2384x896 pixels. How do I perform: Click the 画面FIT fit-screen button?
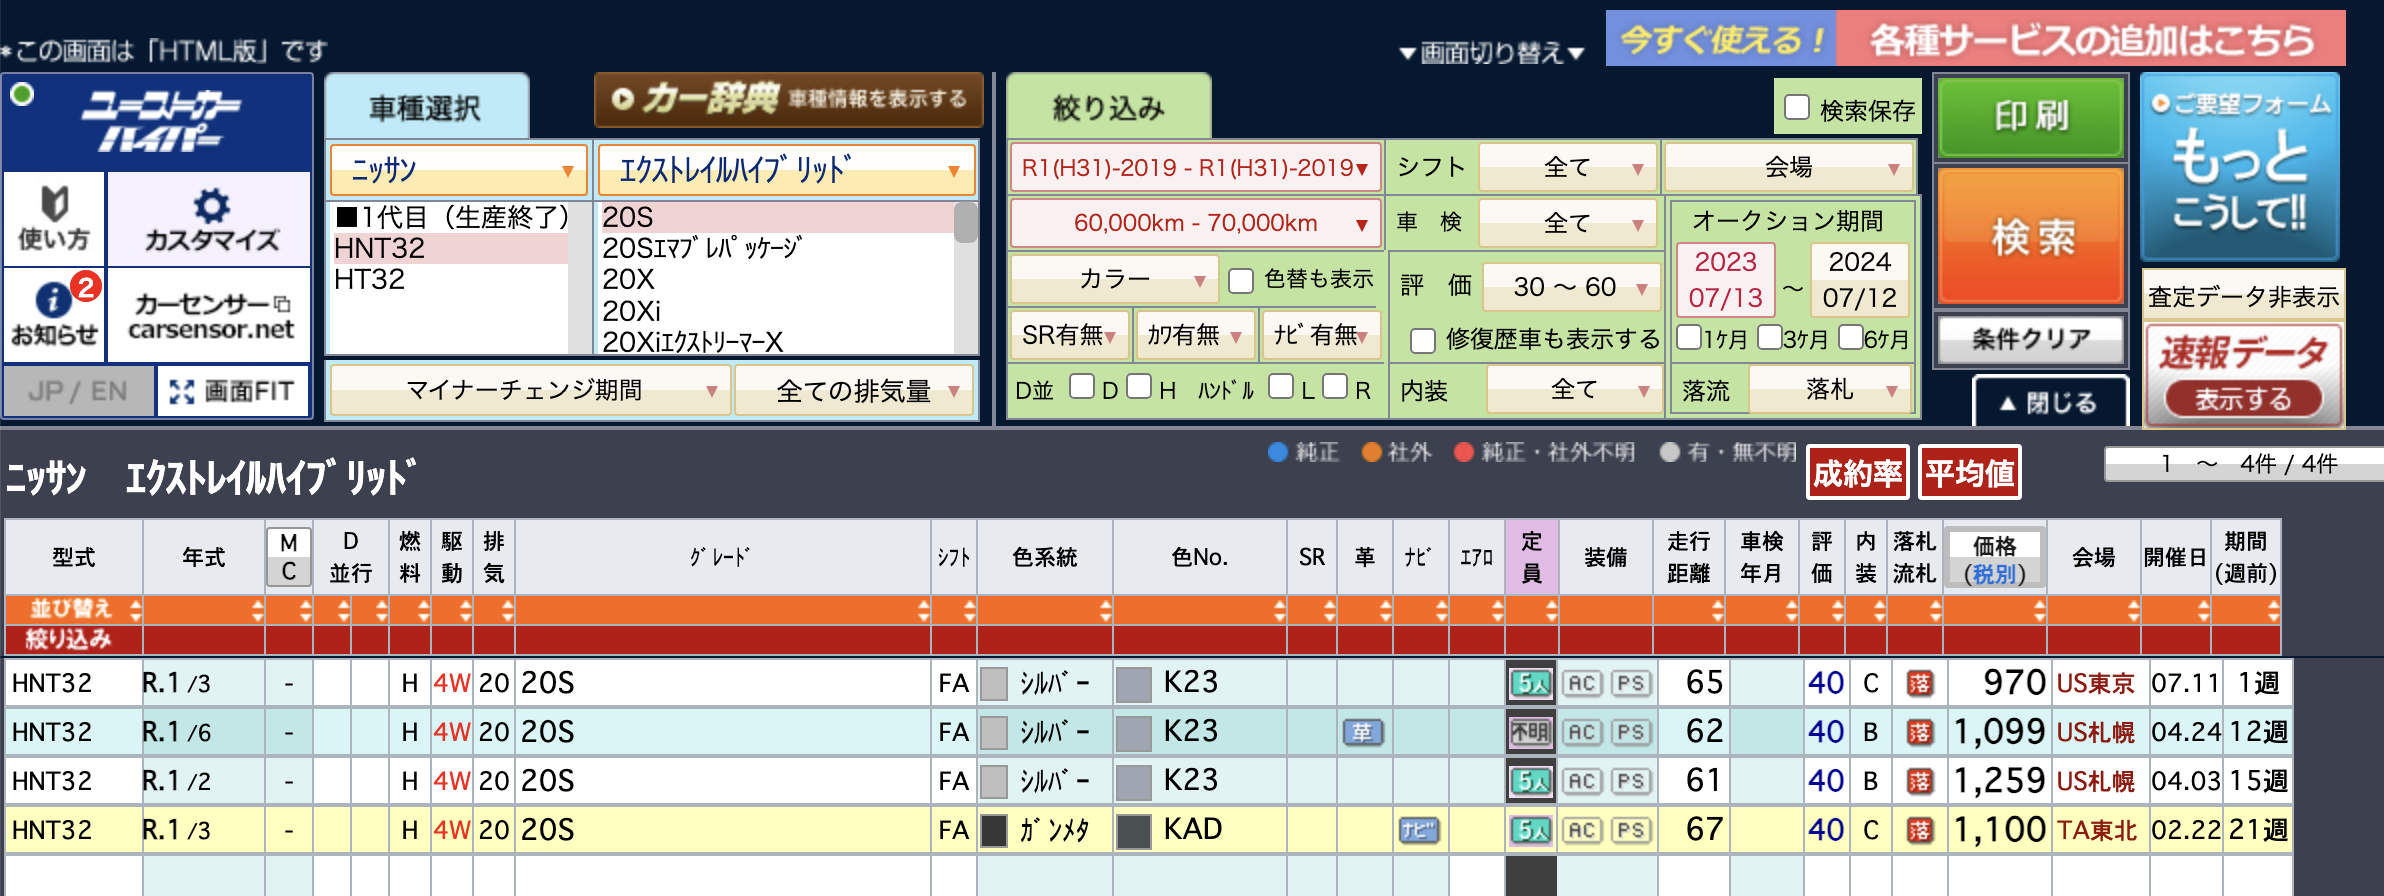233,391
